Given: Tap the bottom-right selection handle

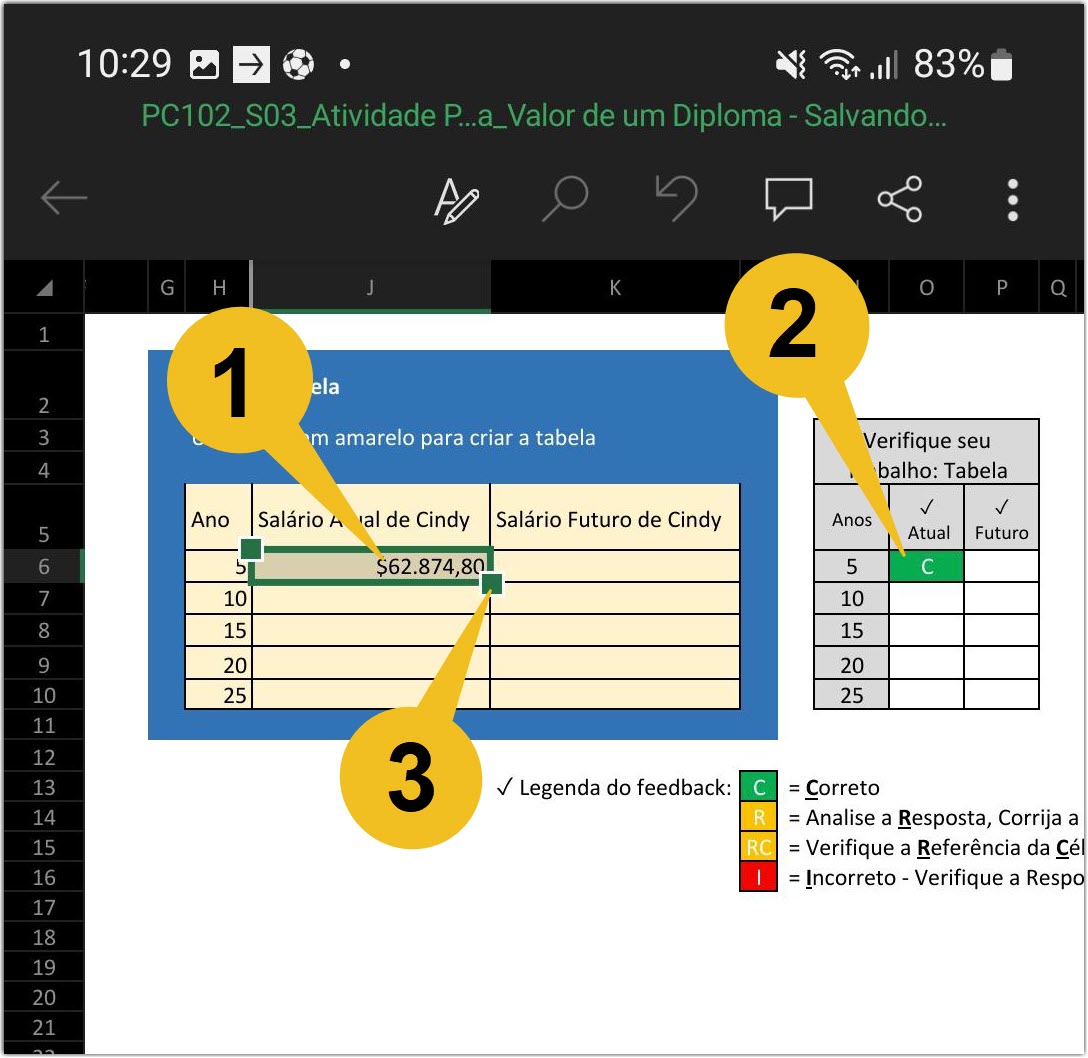Looking at the screenshot, I should tap(491, 583).
